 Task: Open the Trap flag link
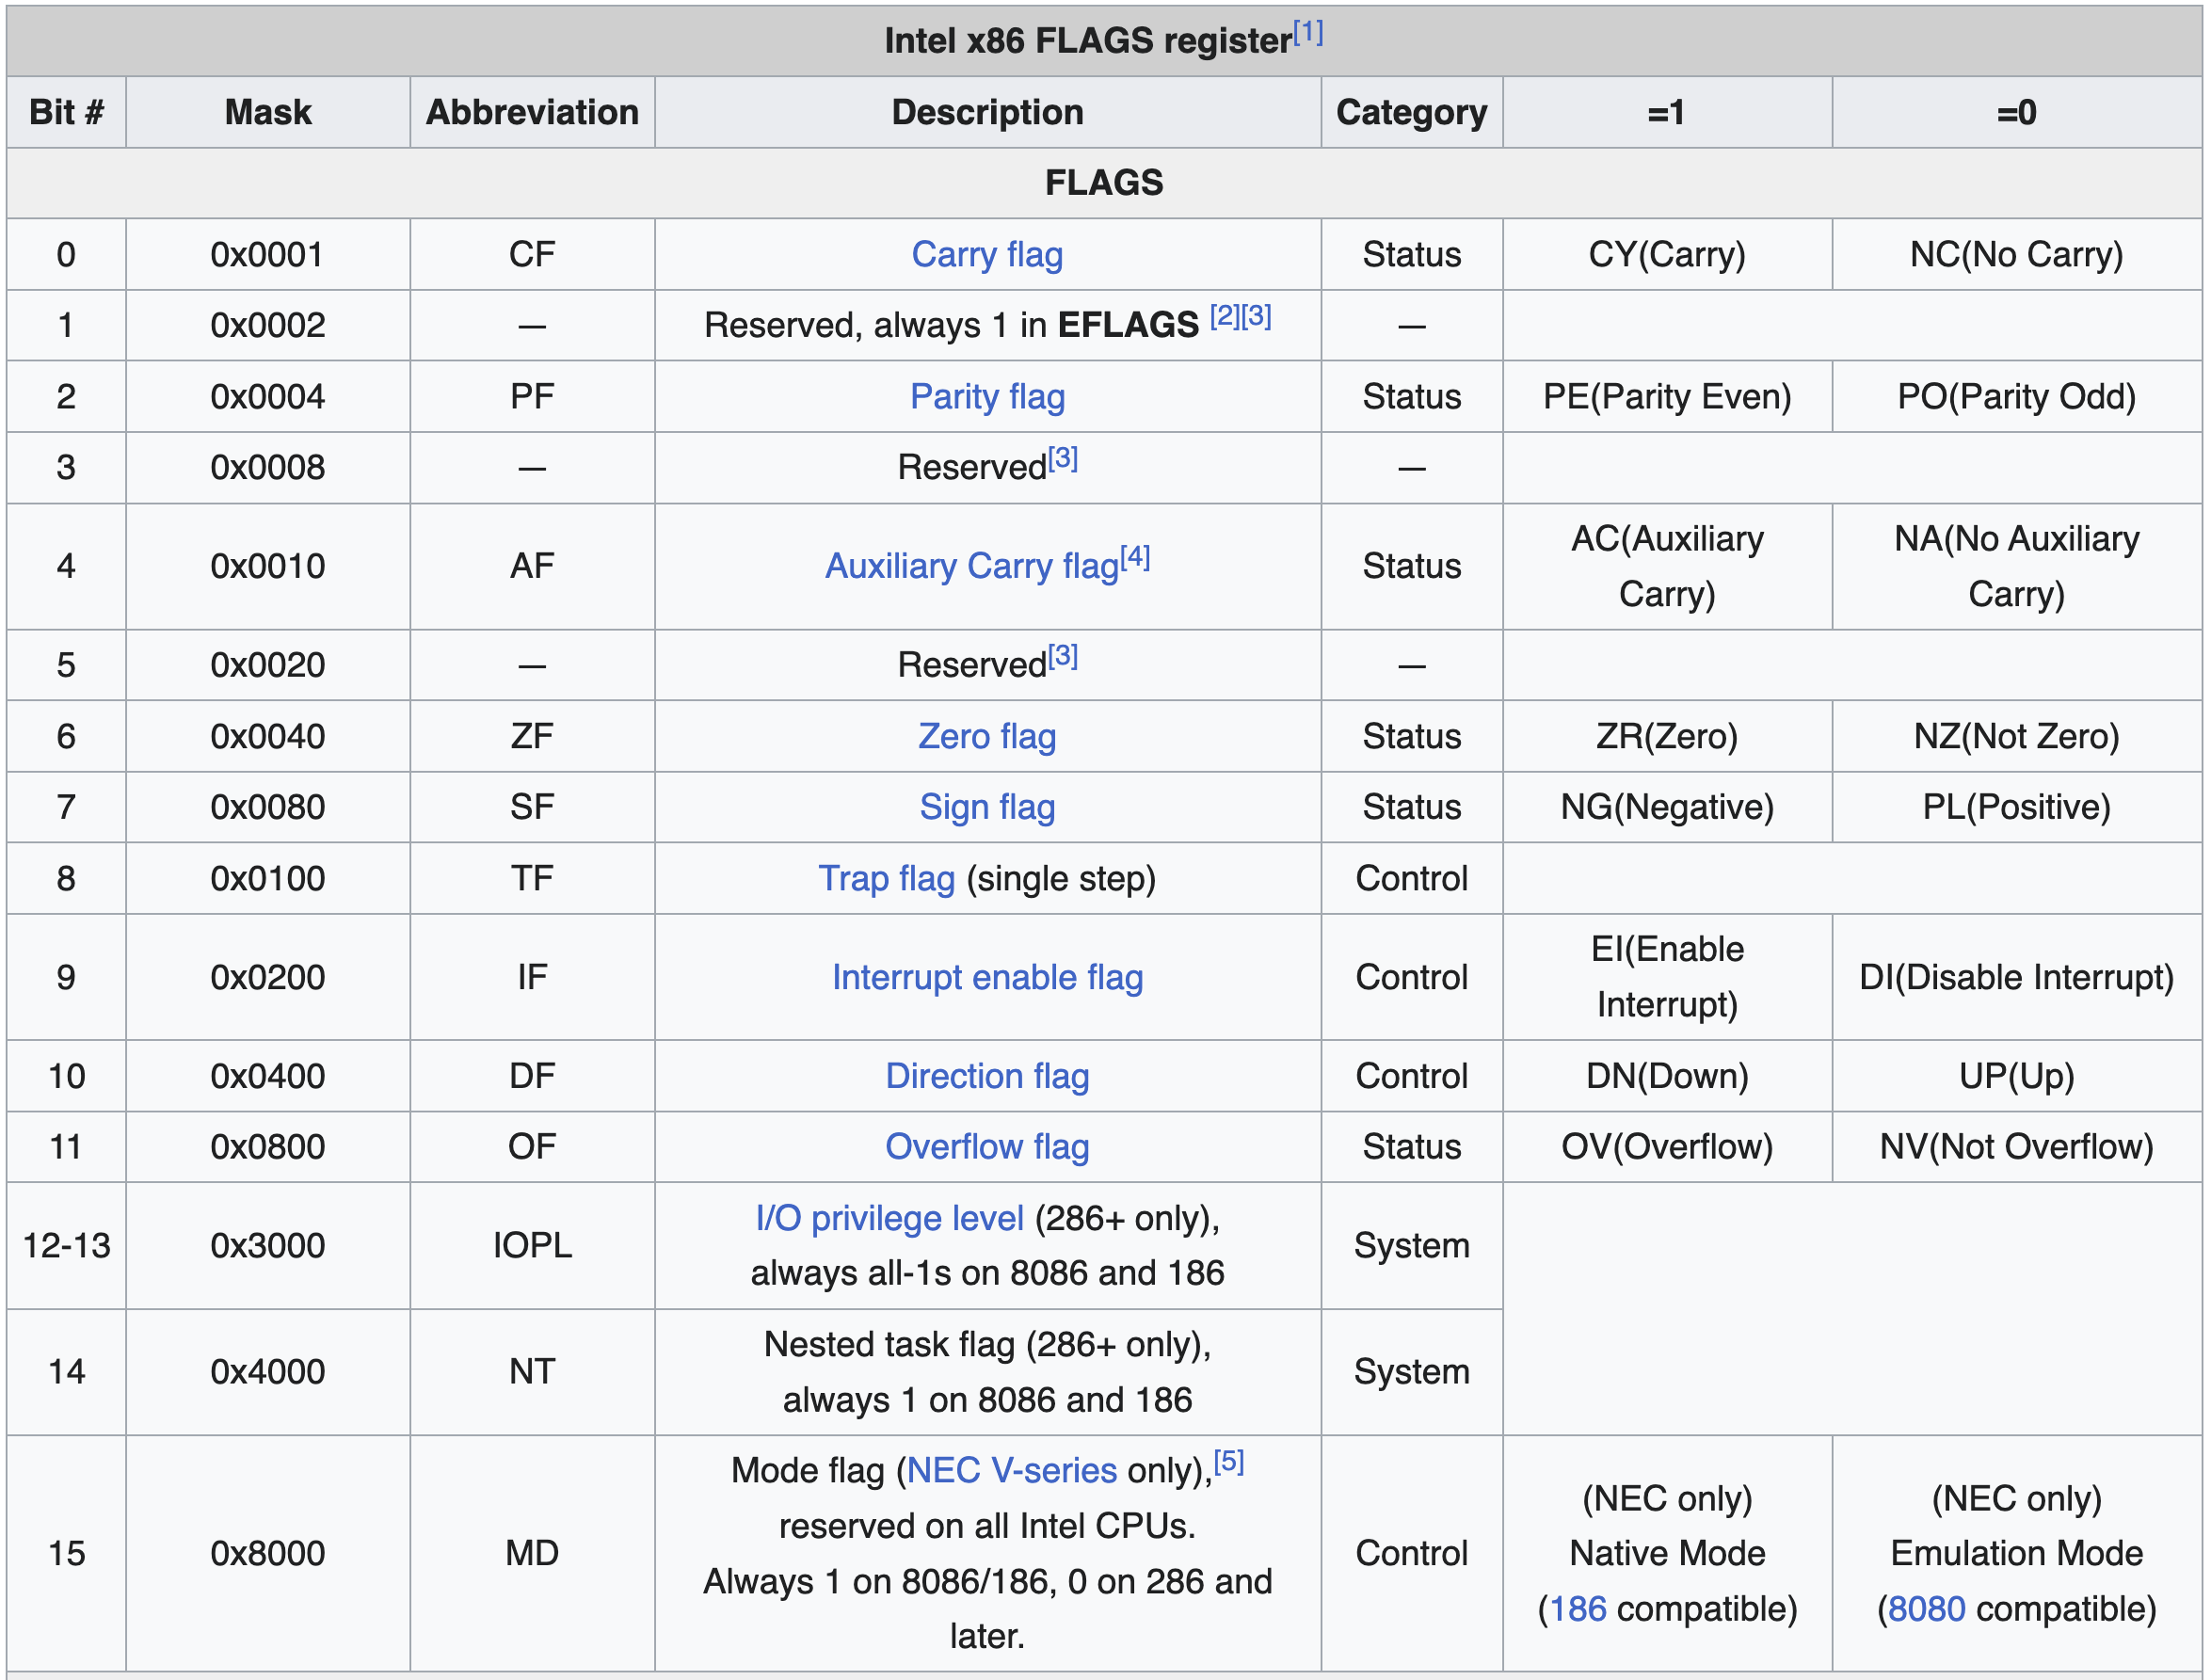click(886, 878)
